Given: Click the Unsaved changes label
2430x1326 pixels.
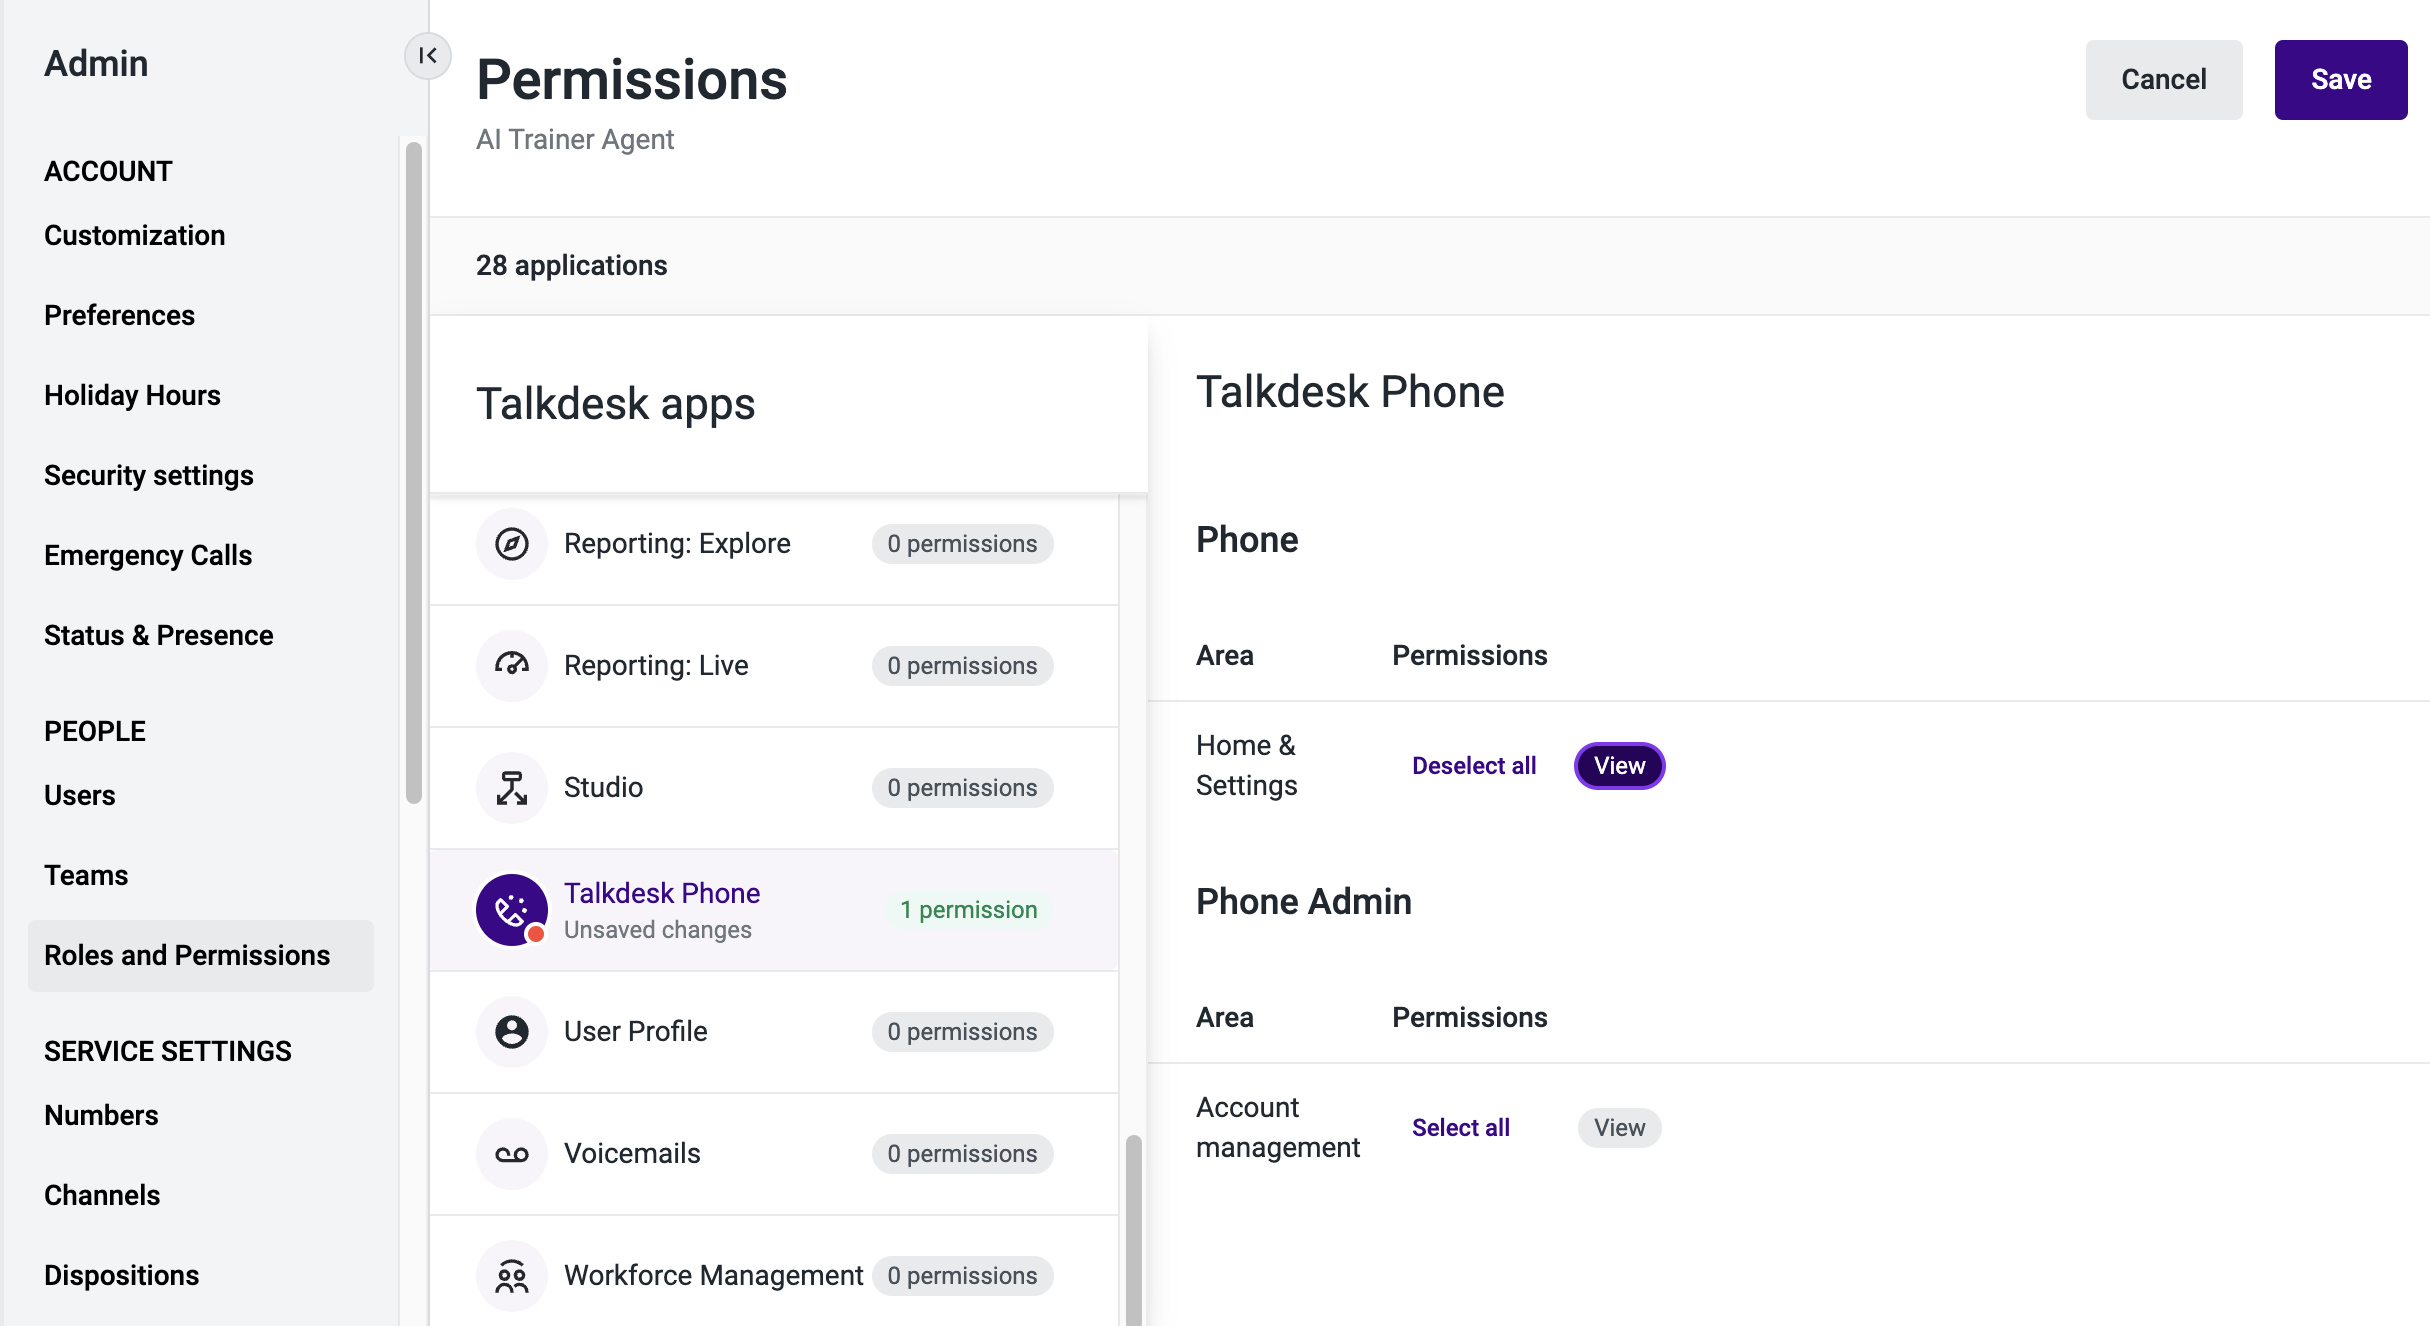Looking at the screenshot, I should click(658, 930).
